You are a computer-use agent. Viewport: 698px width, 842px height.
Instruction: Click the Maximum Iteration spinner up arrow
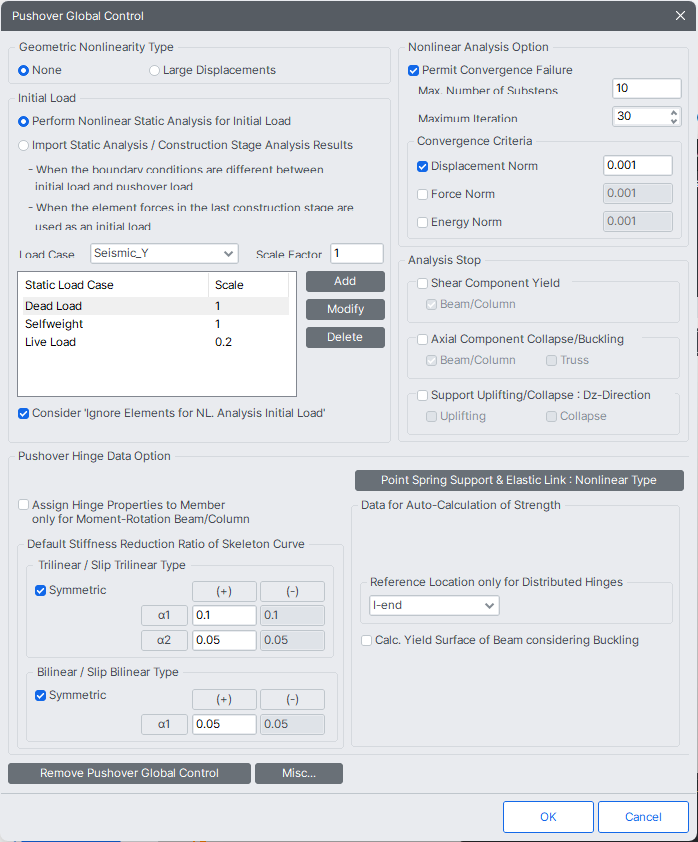click(673, 111)
